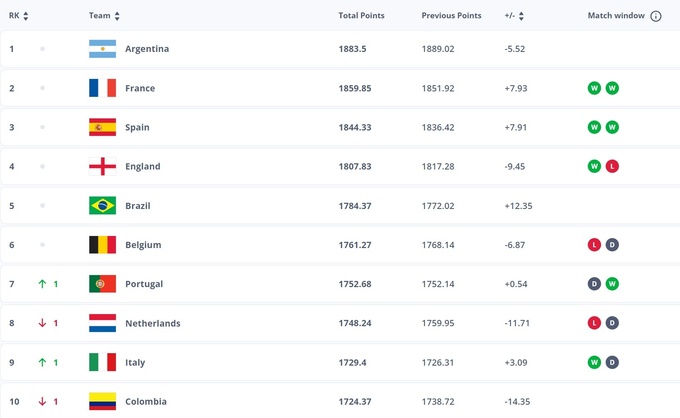The width and height of the screenshot is (680, 418).
Task: Click the Total Points column header
Action: (361, 16)
